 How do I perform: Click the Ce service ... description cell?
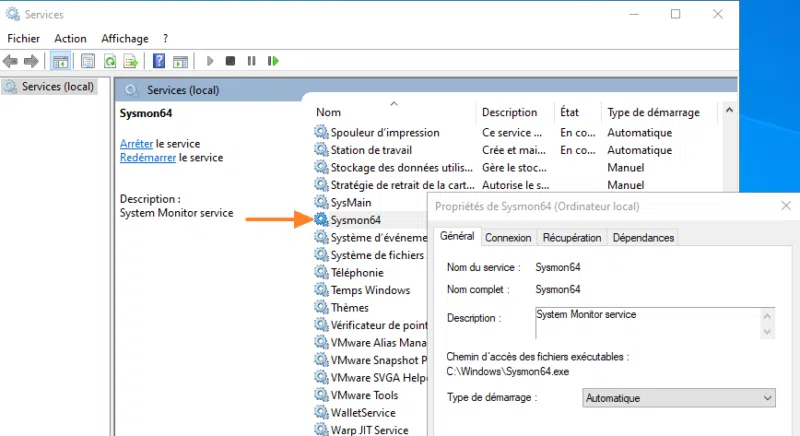point(512,133)
